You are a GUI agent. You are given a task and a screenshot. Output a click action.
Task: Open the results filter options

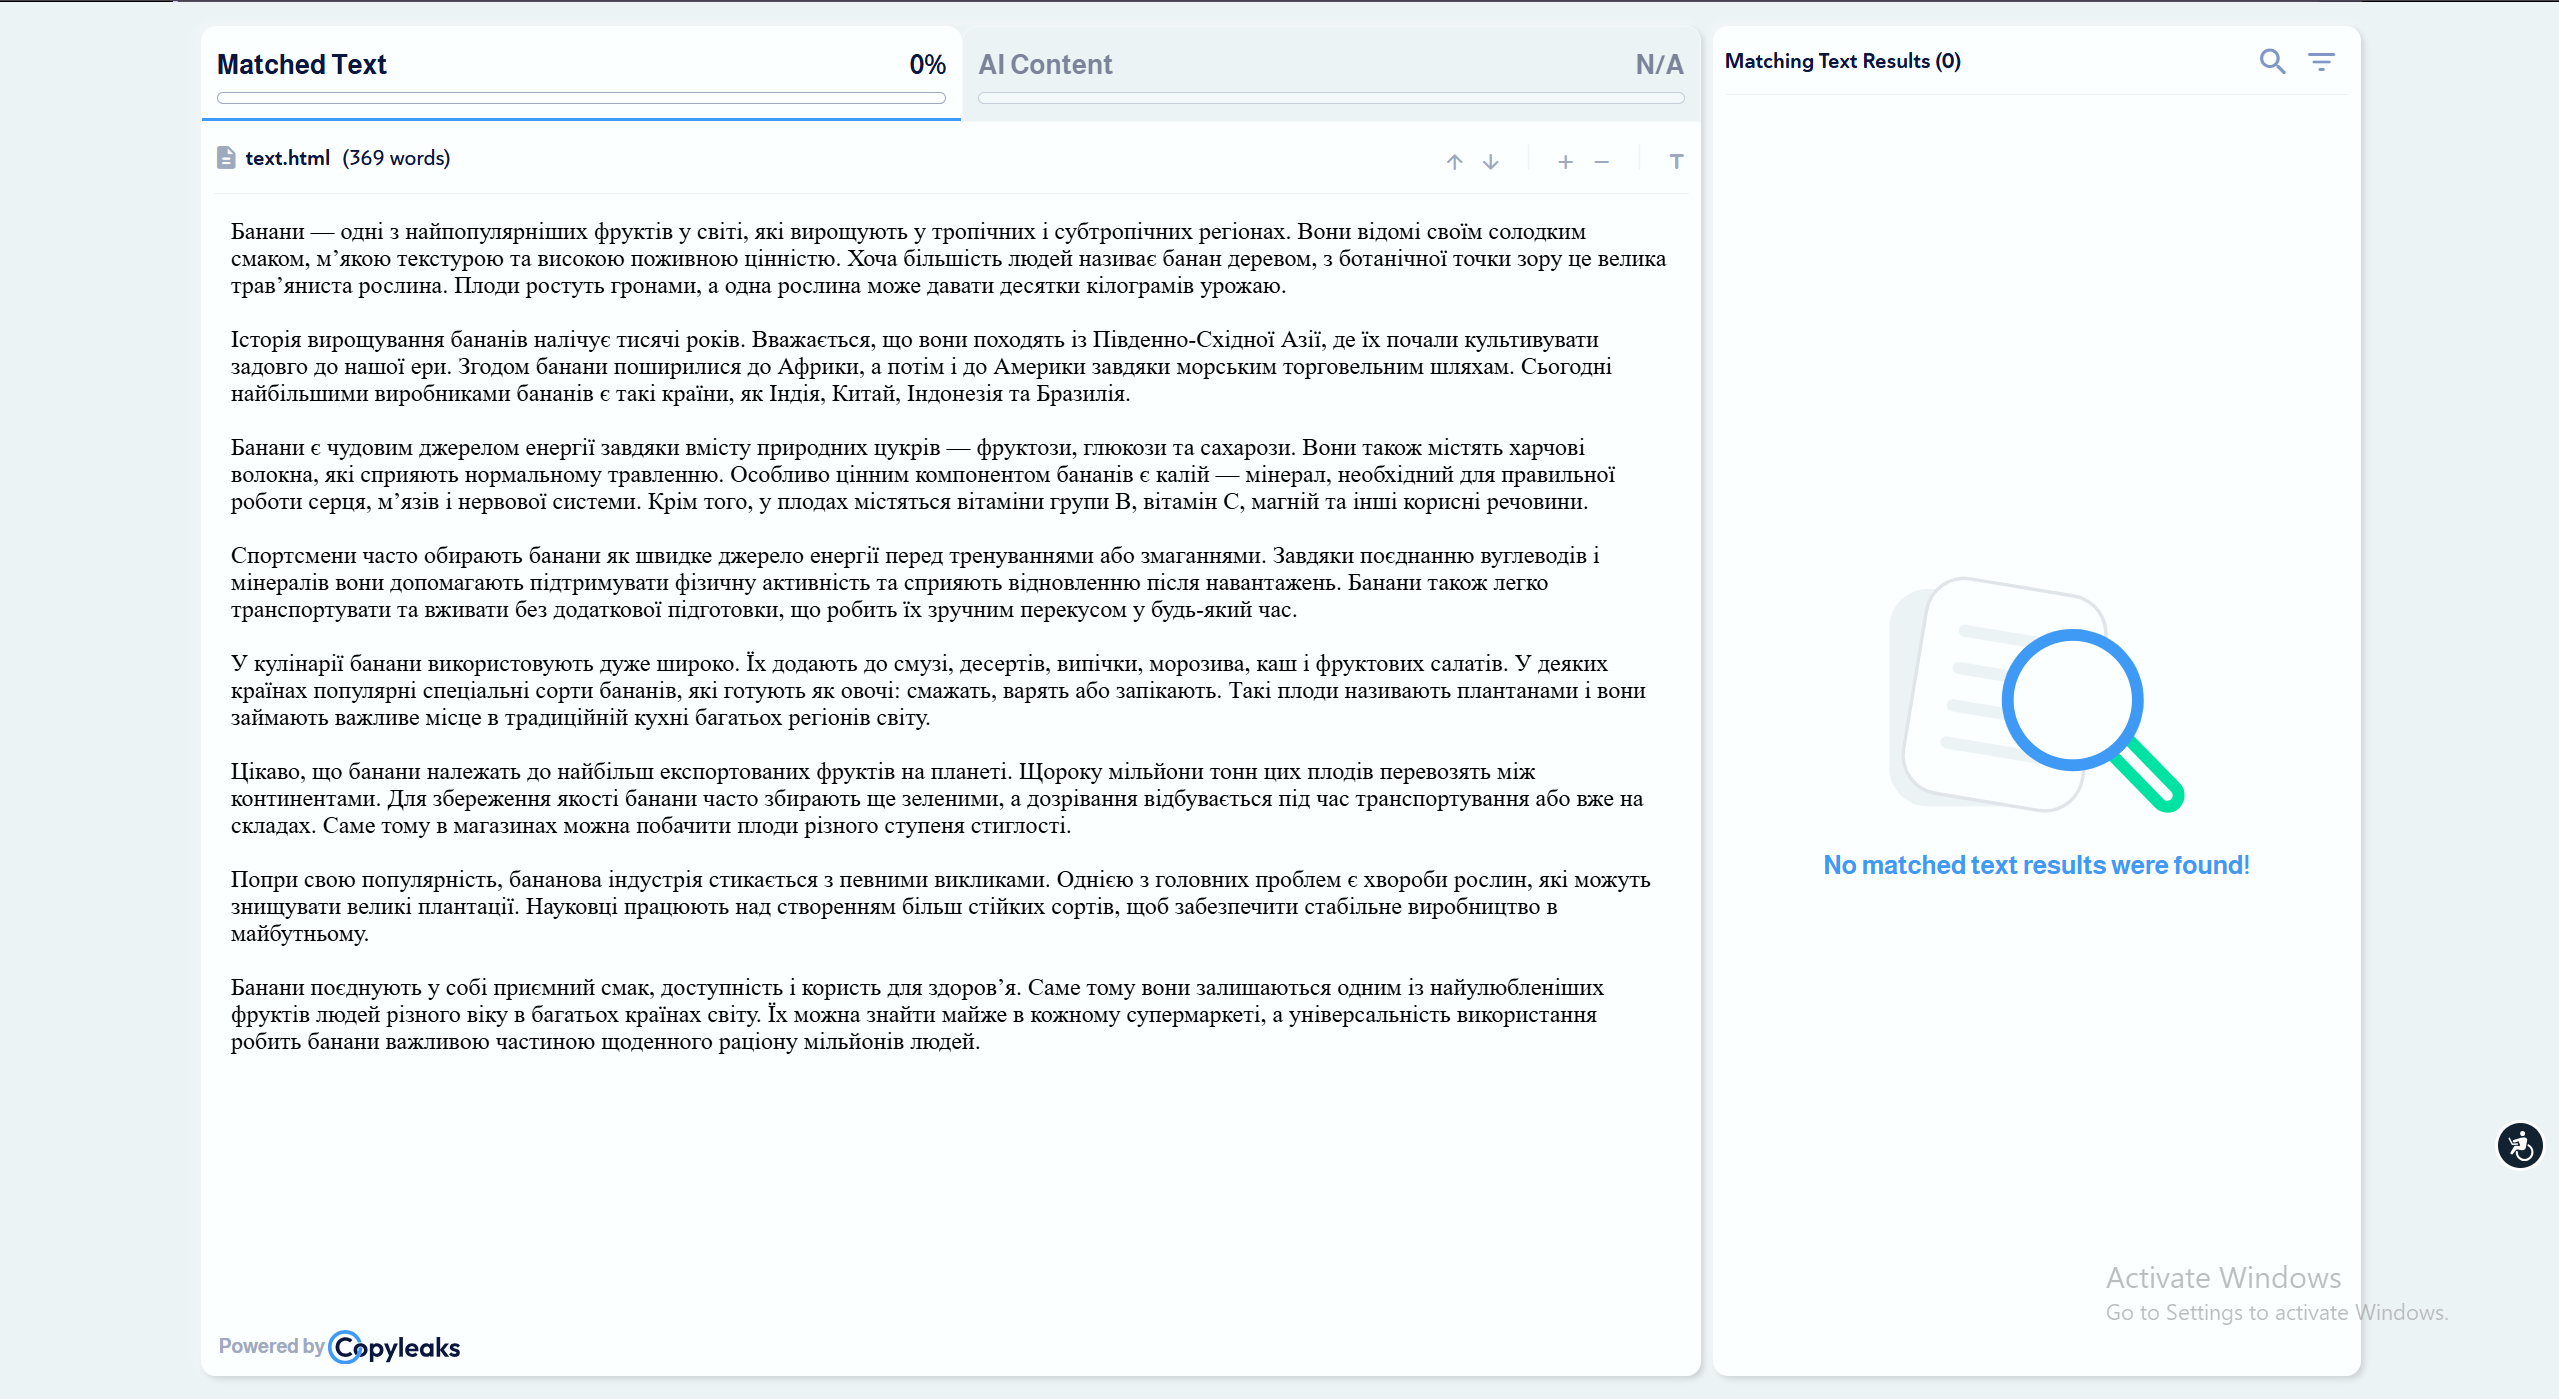[2321, 62]
